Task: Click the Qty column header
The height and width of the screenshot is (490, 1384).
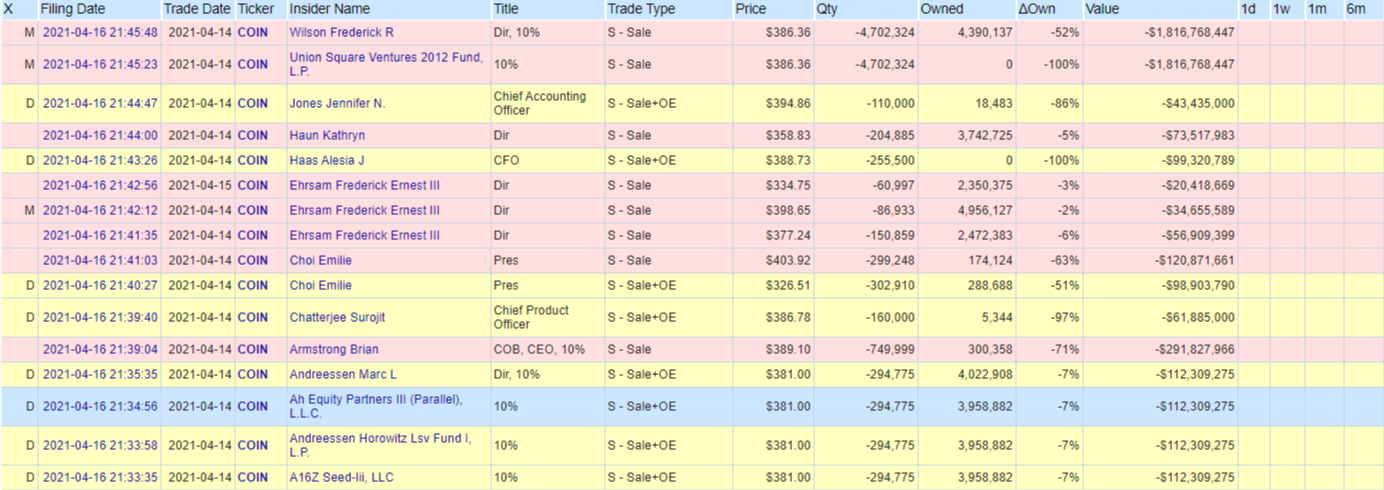Action: pyautogui.click(x=827, y=9)
